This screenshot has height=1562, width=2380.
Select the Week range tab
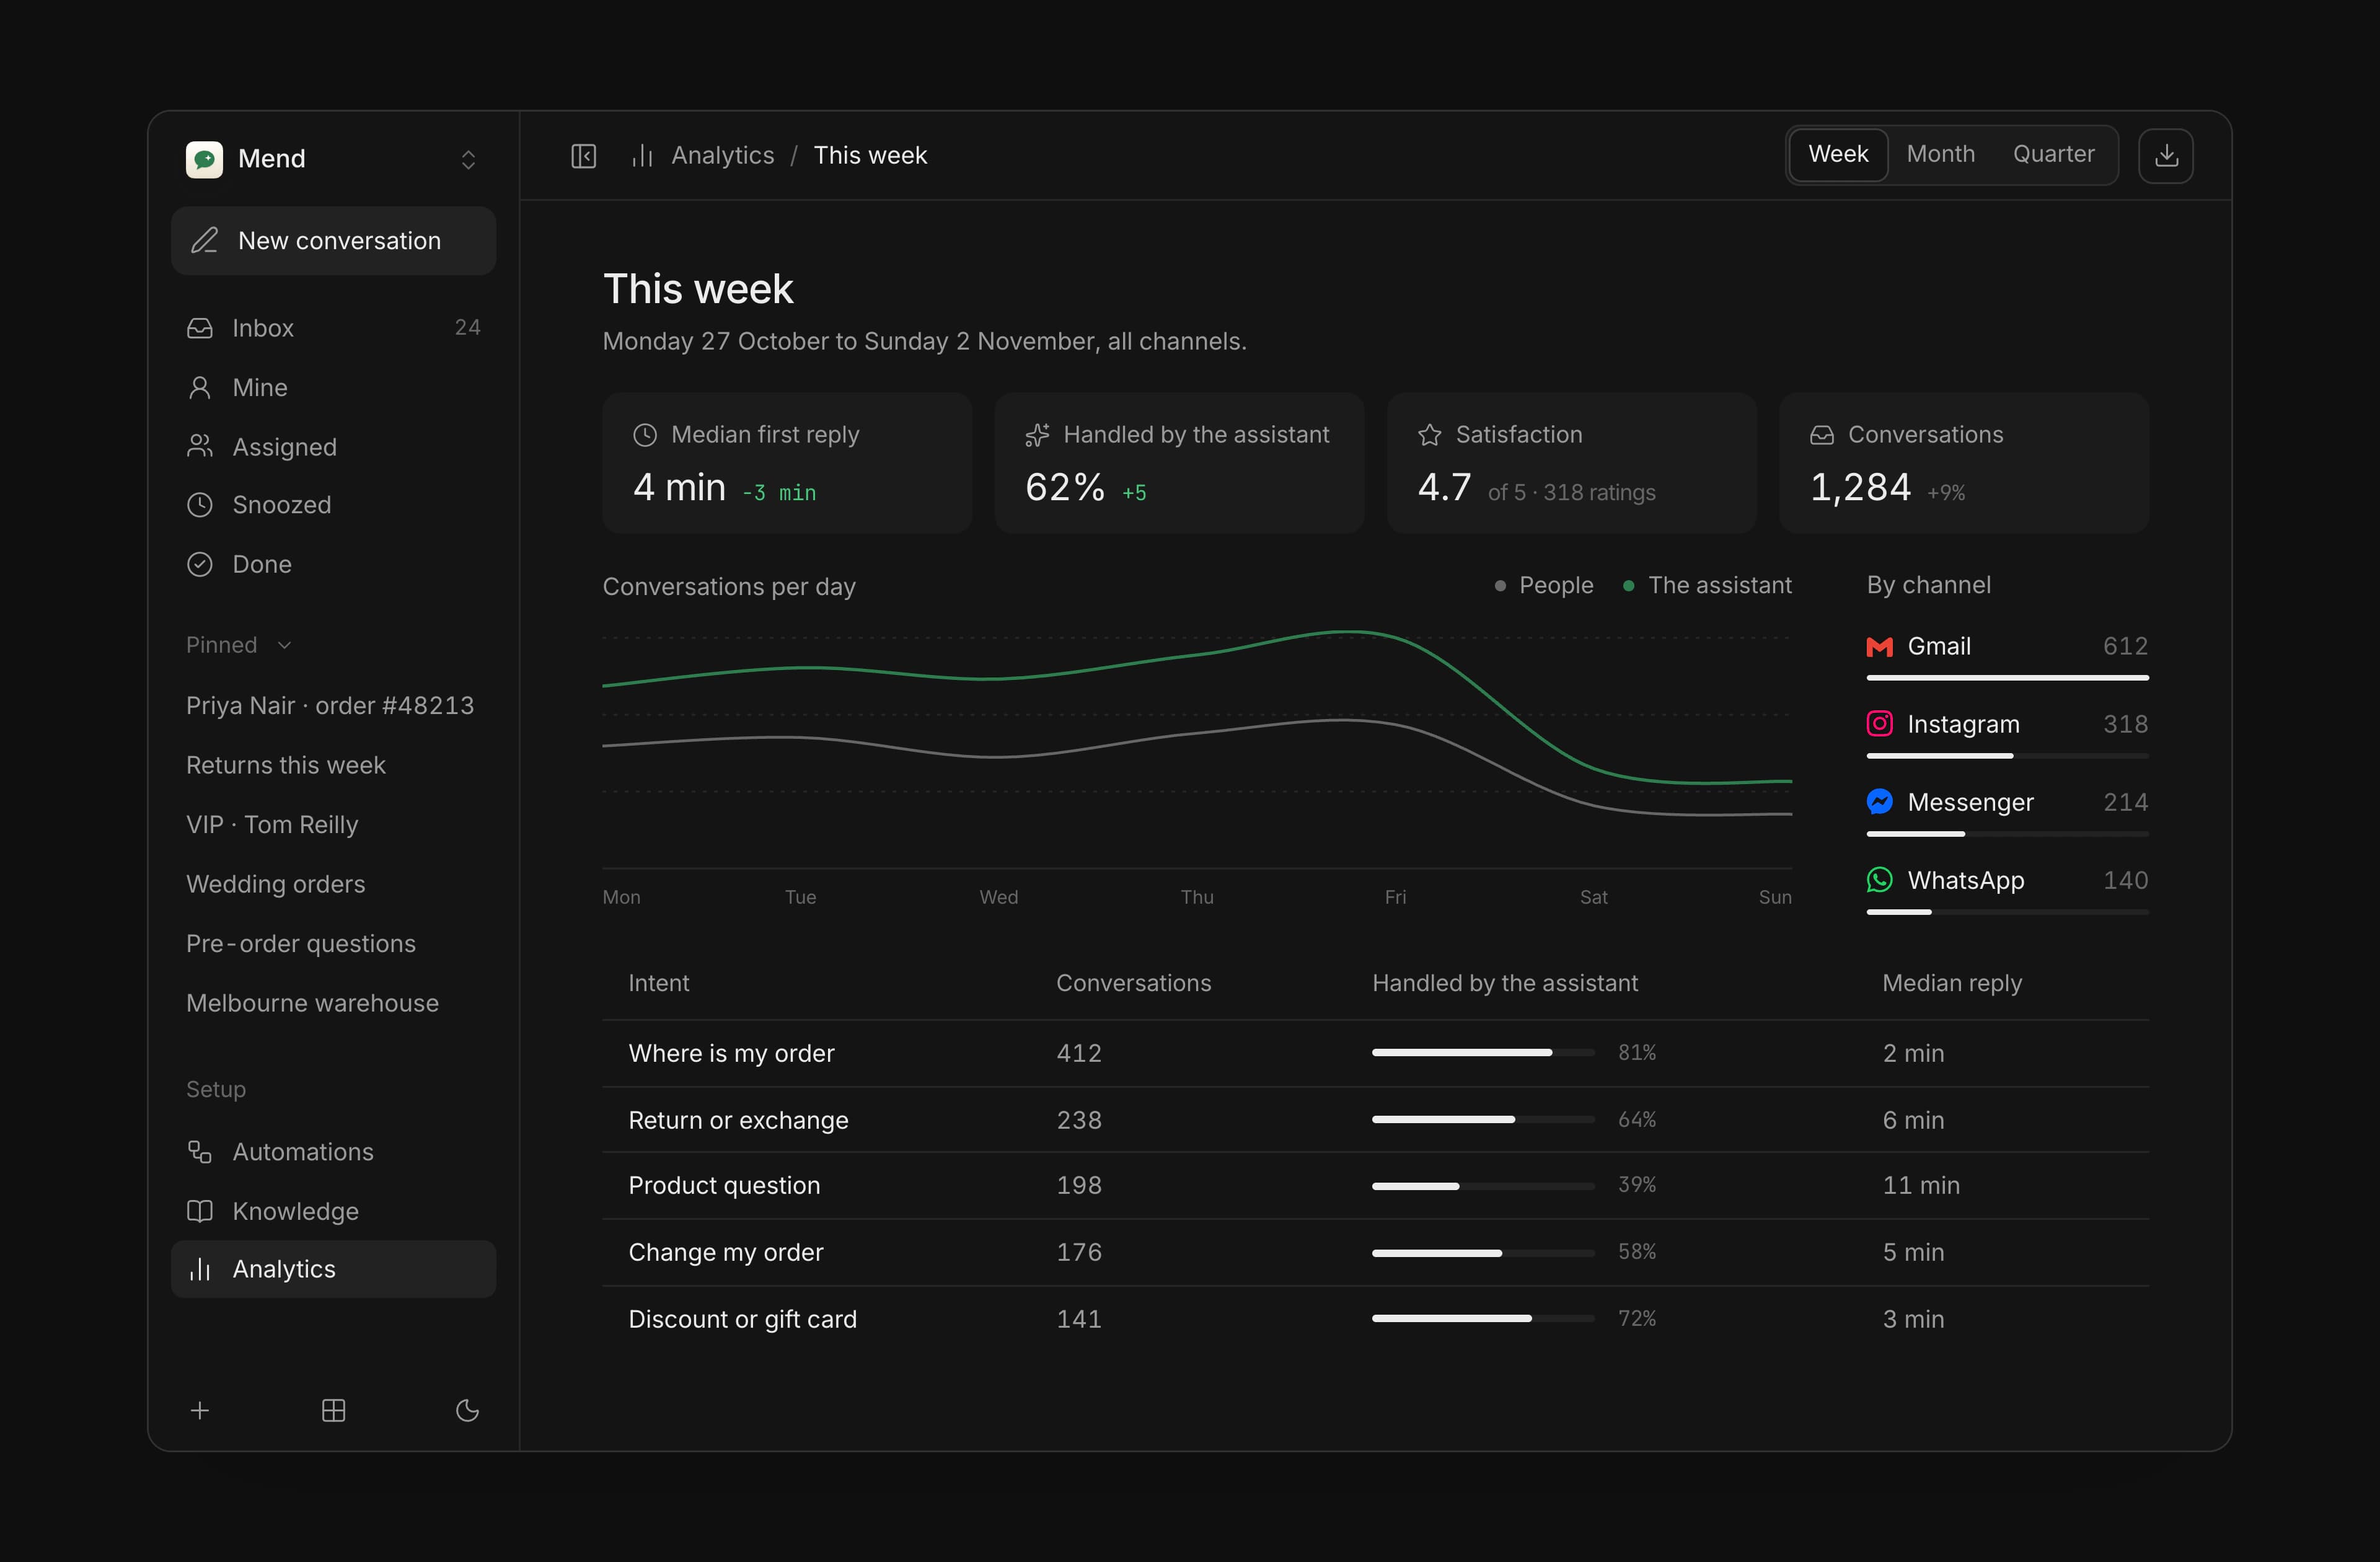pyautogui.click(x=1838, y=154)
